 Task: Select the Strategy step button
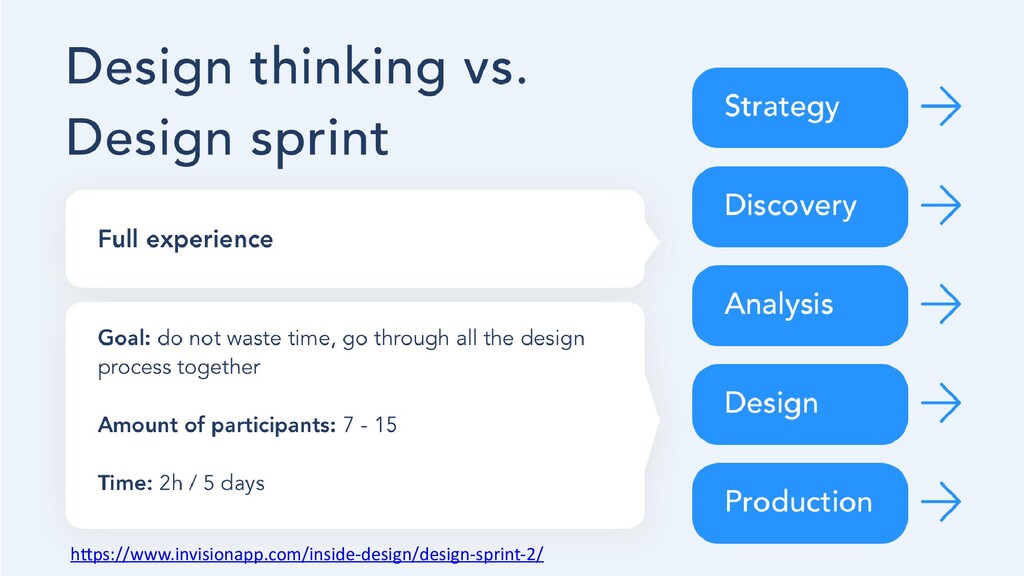[x=800, y=108]
